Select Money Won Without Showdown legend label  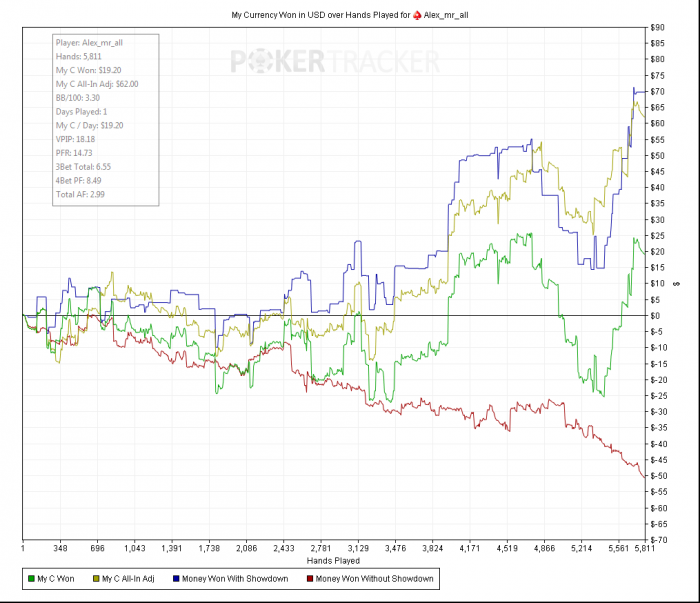tap(374, 578)
